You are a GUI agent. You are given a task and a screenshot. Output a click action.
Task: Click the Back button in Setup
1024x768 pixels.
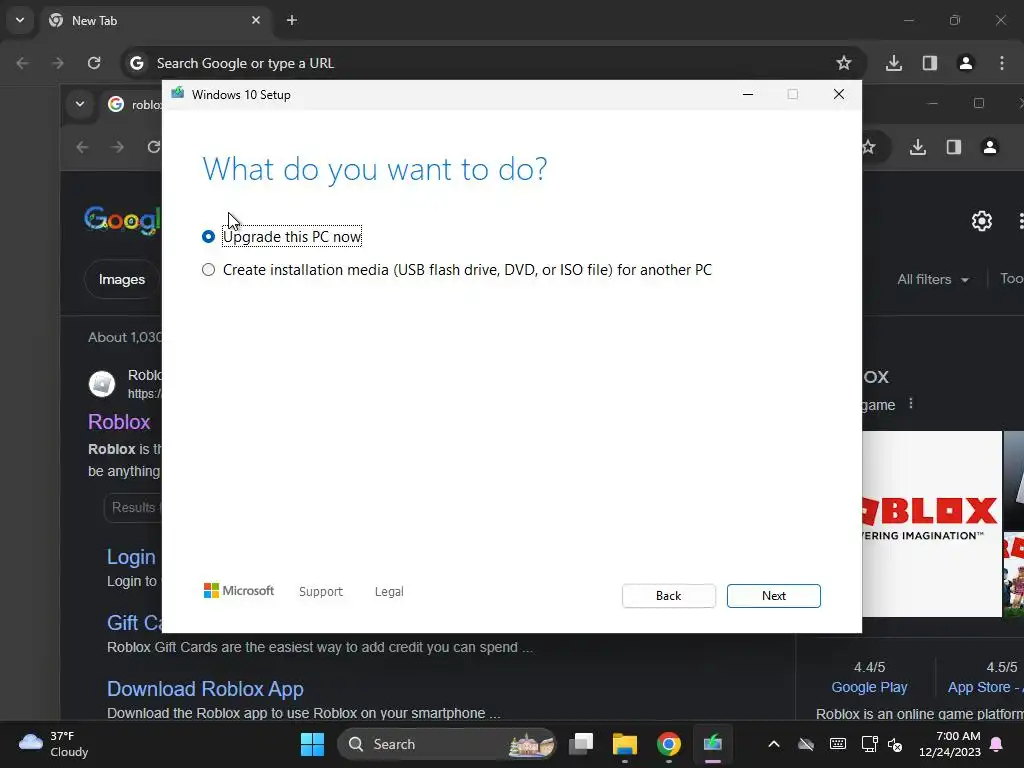tap(668, 596)
